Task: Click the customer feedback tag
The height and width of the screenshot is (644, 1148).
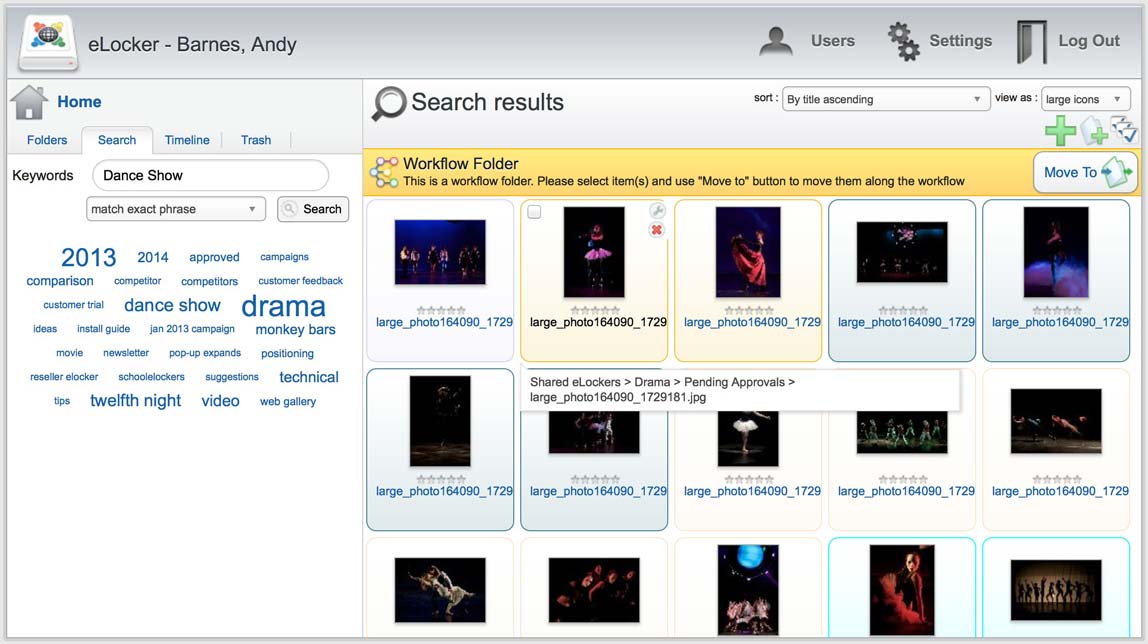Action: (300, 281)
